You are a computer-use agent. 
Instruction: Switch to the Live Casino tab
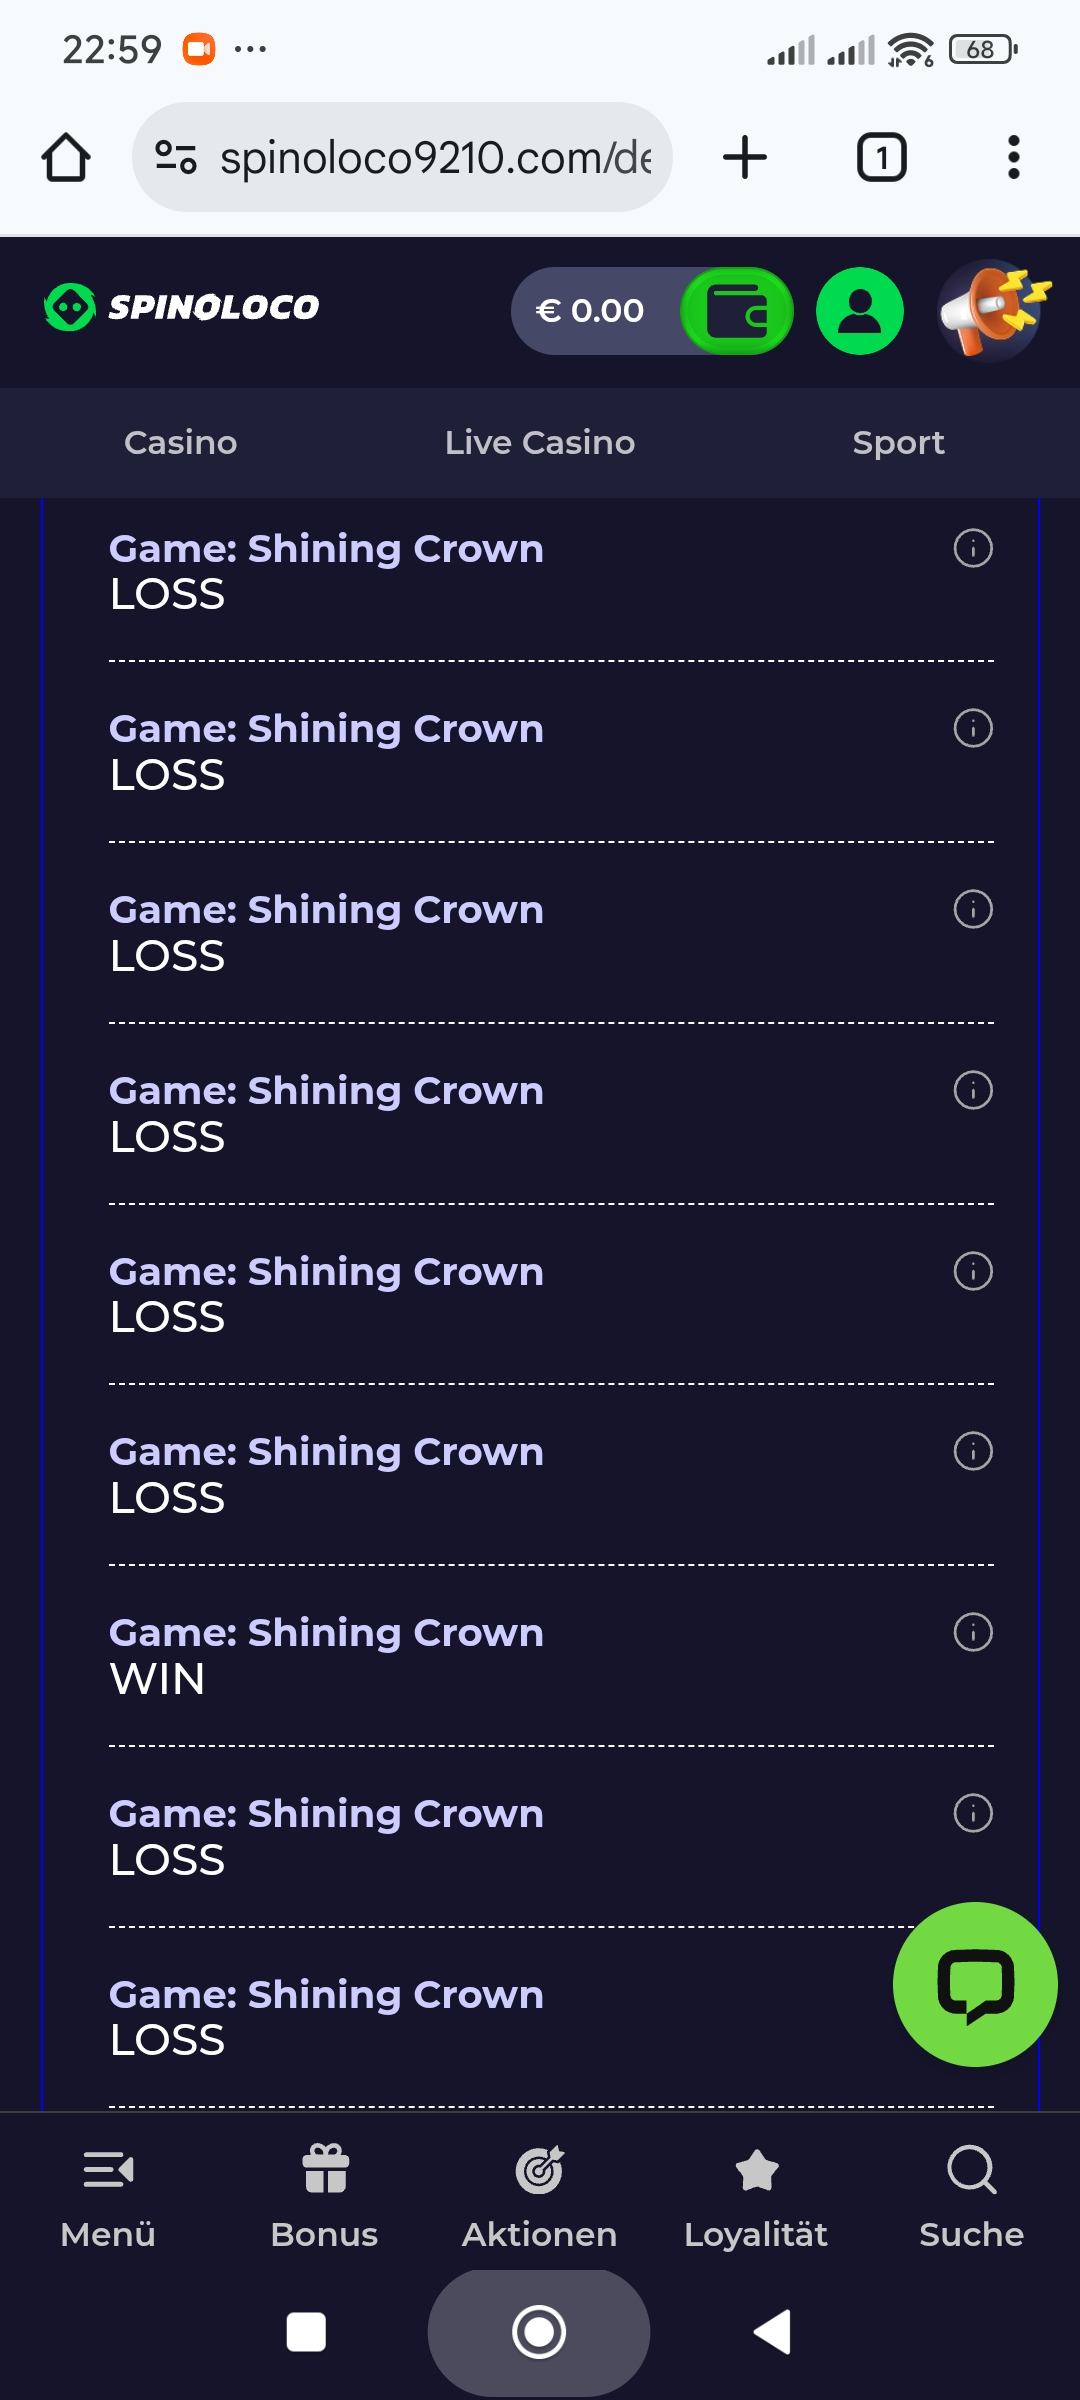(540, 442)
